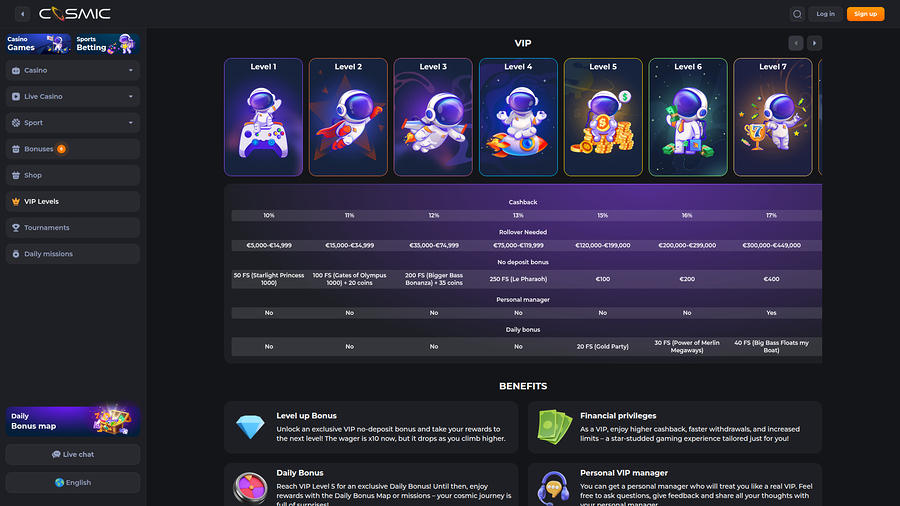Click the Level up Bonus heading

(307, 416)
